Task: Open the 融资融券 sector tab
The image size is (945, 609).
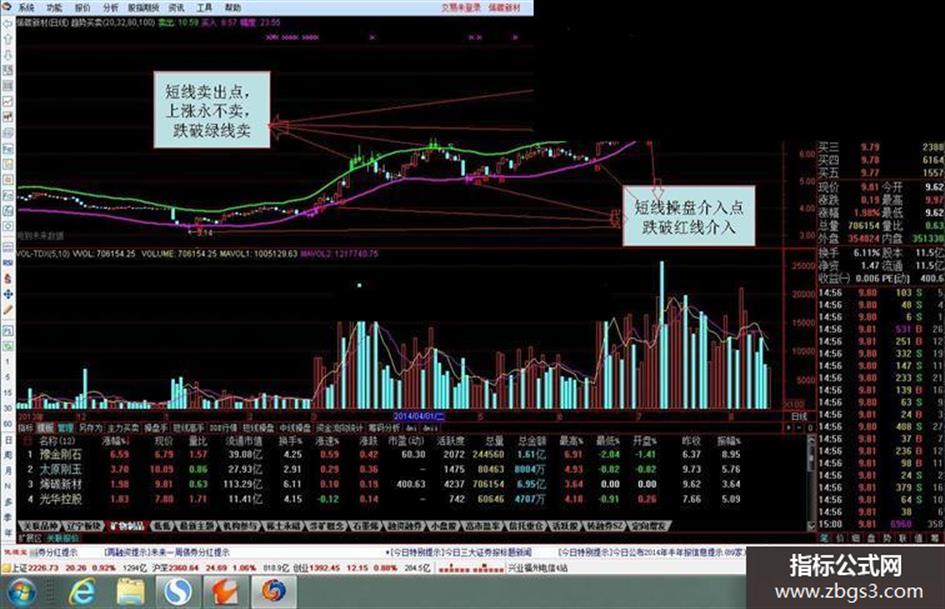Action: coord(404,526)
